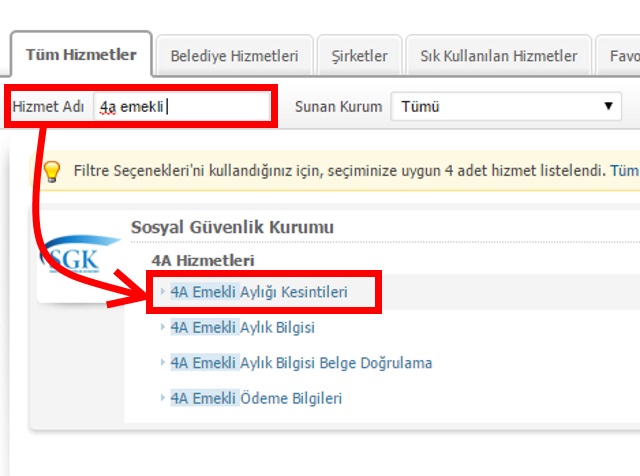Open the Şirketler tab
The height and width of the screenshot is (476, 640).
pyautogui.click(x=360, y=56)
